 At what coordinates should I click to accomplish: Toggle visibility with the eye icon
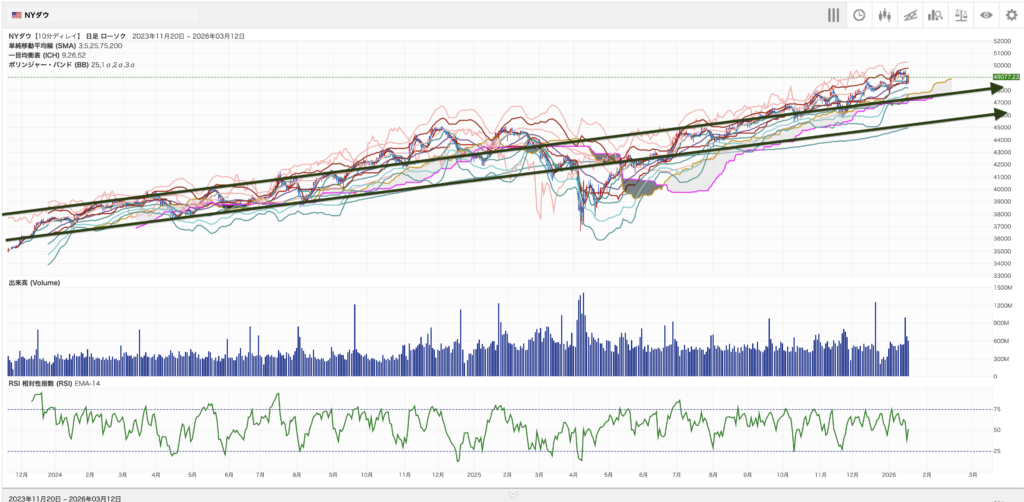click(986, 15)
